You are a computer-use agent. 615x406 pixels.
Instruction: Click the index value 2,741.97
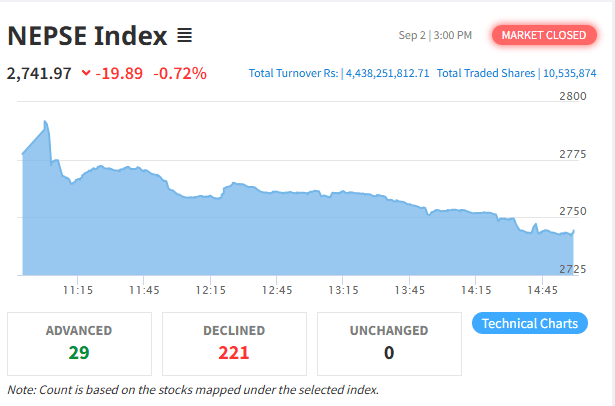(x=39, y=73)
